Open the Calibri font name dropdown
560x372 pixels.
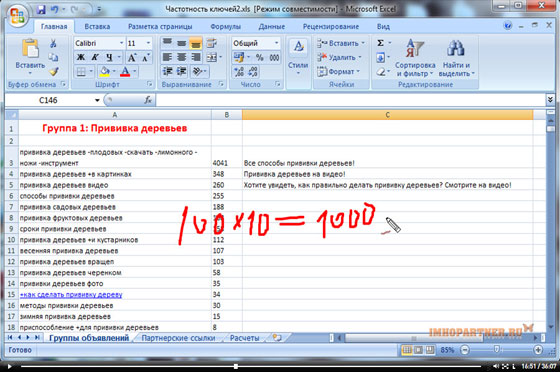(121, 43)
